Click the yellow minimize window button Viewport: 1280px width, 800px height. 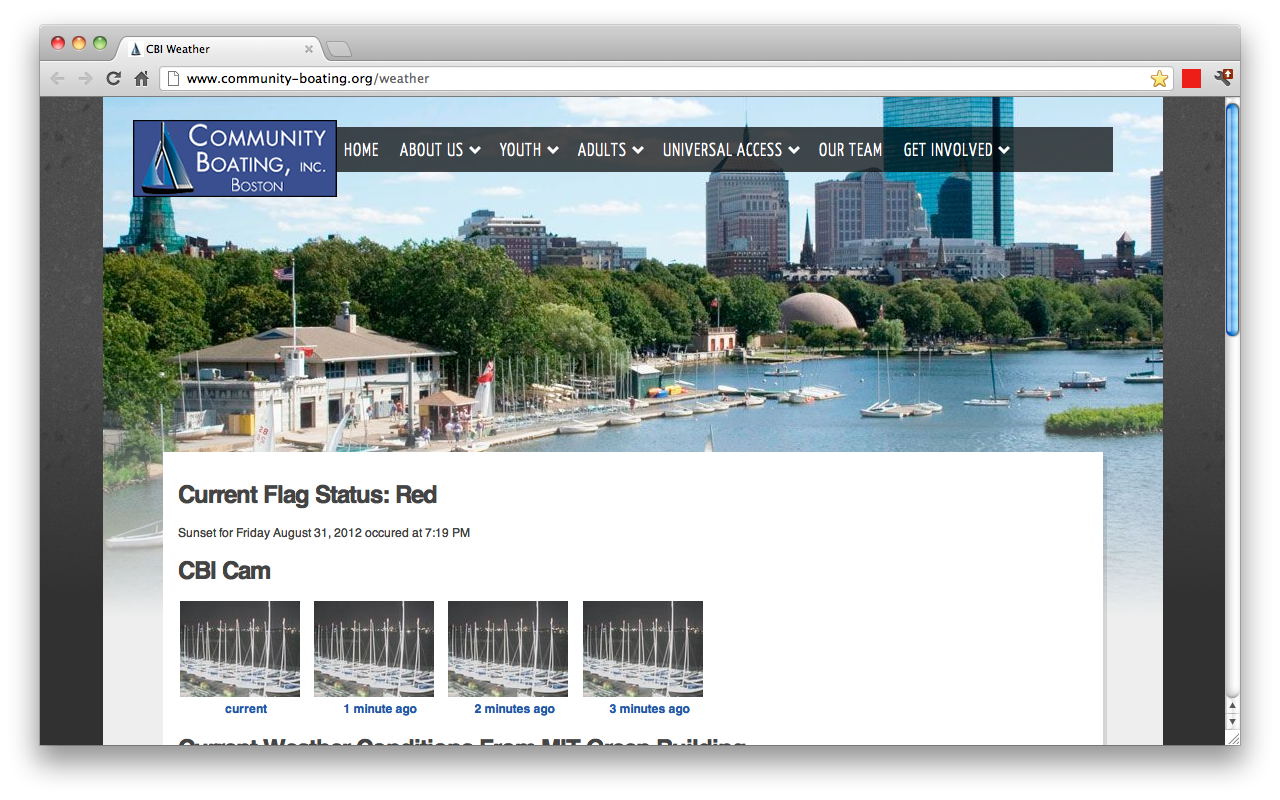(x=79, y=43)
